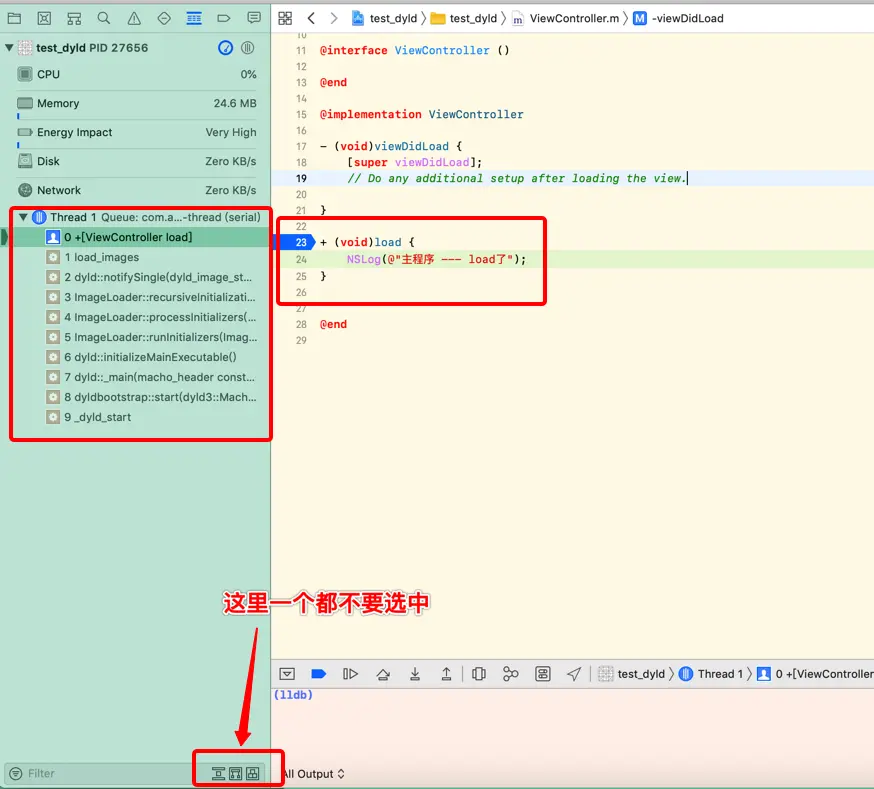This screenshot has height=789, width=874.
Task: Select the Memory gauge row
Action: click(137, 104)
